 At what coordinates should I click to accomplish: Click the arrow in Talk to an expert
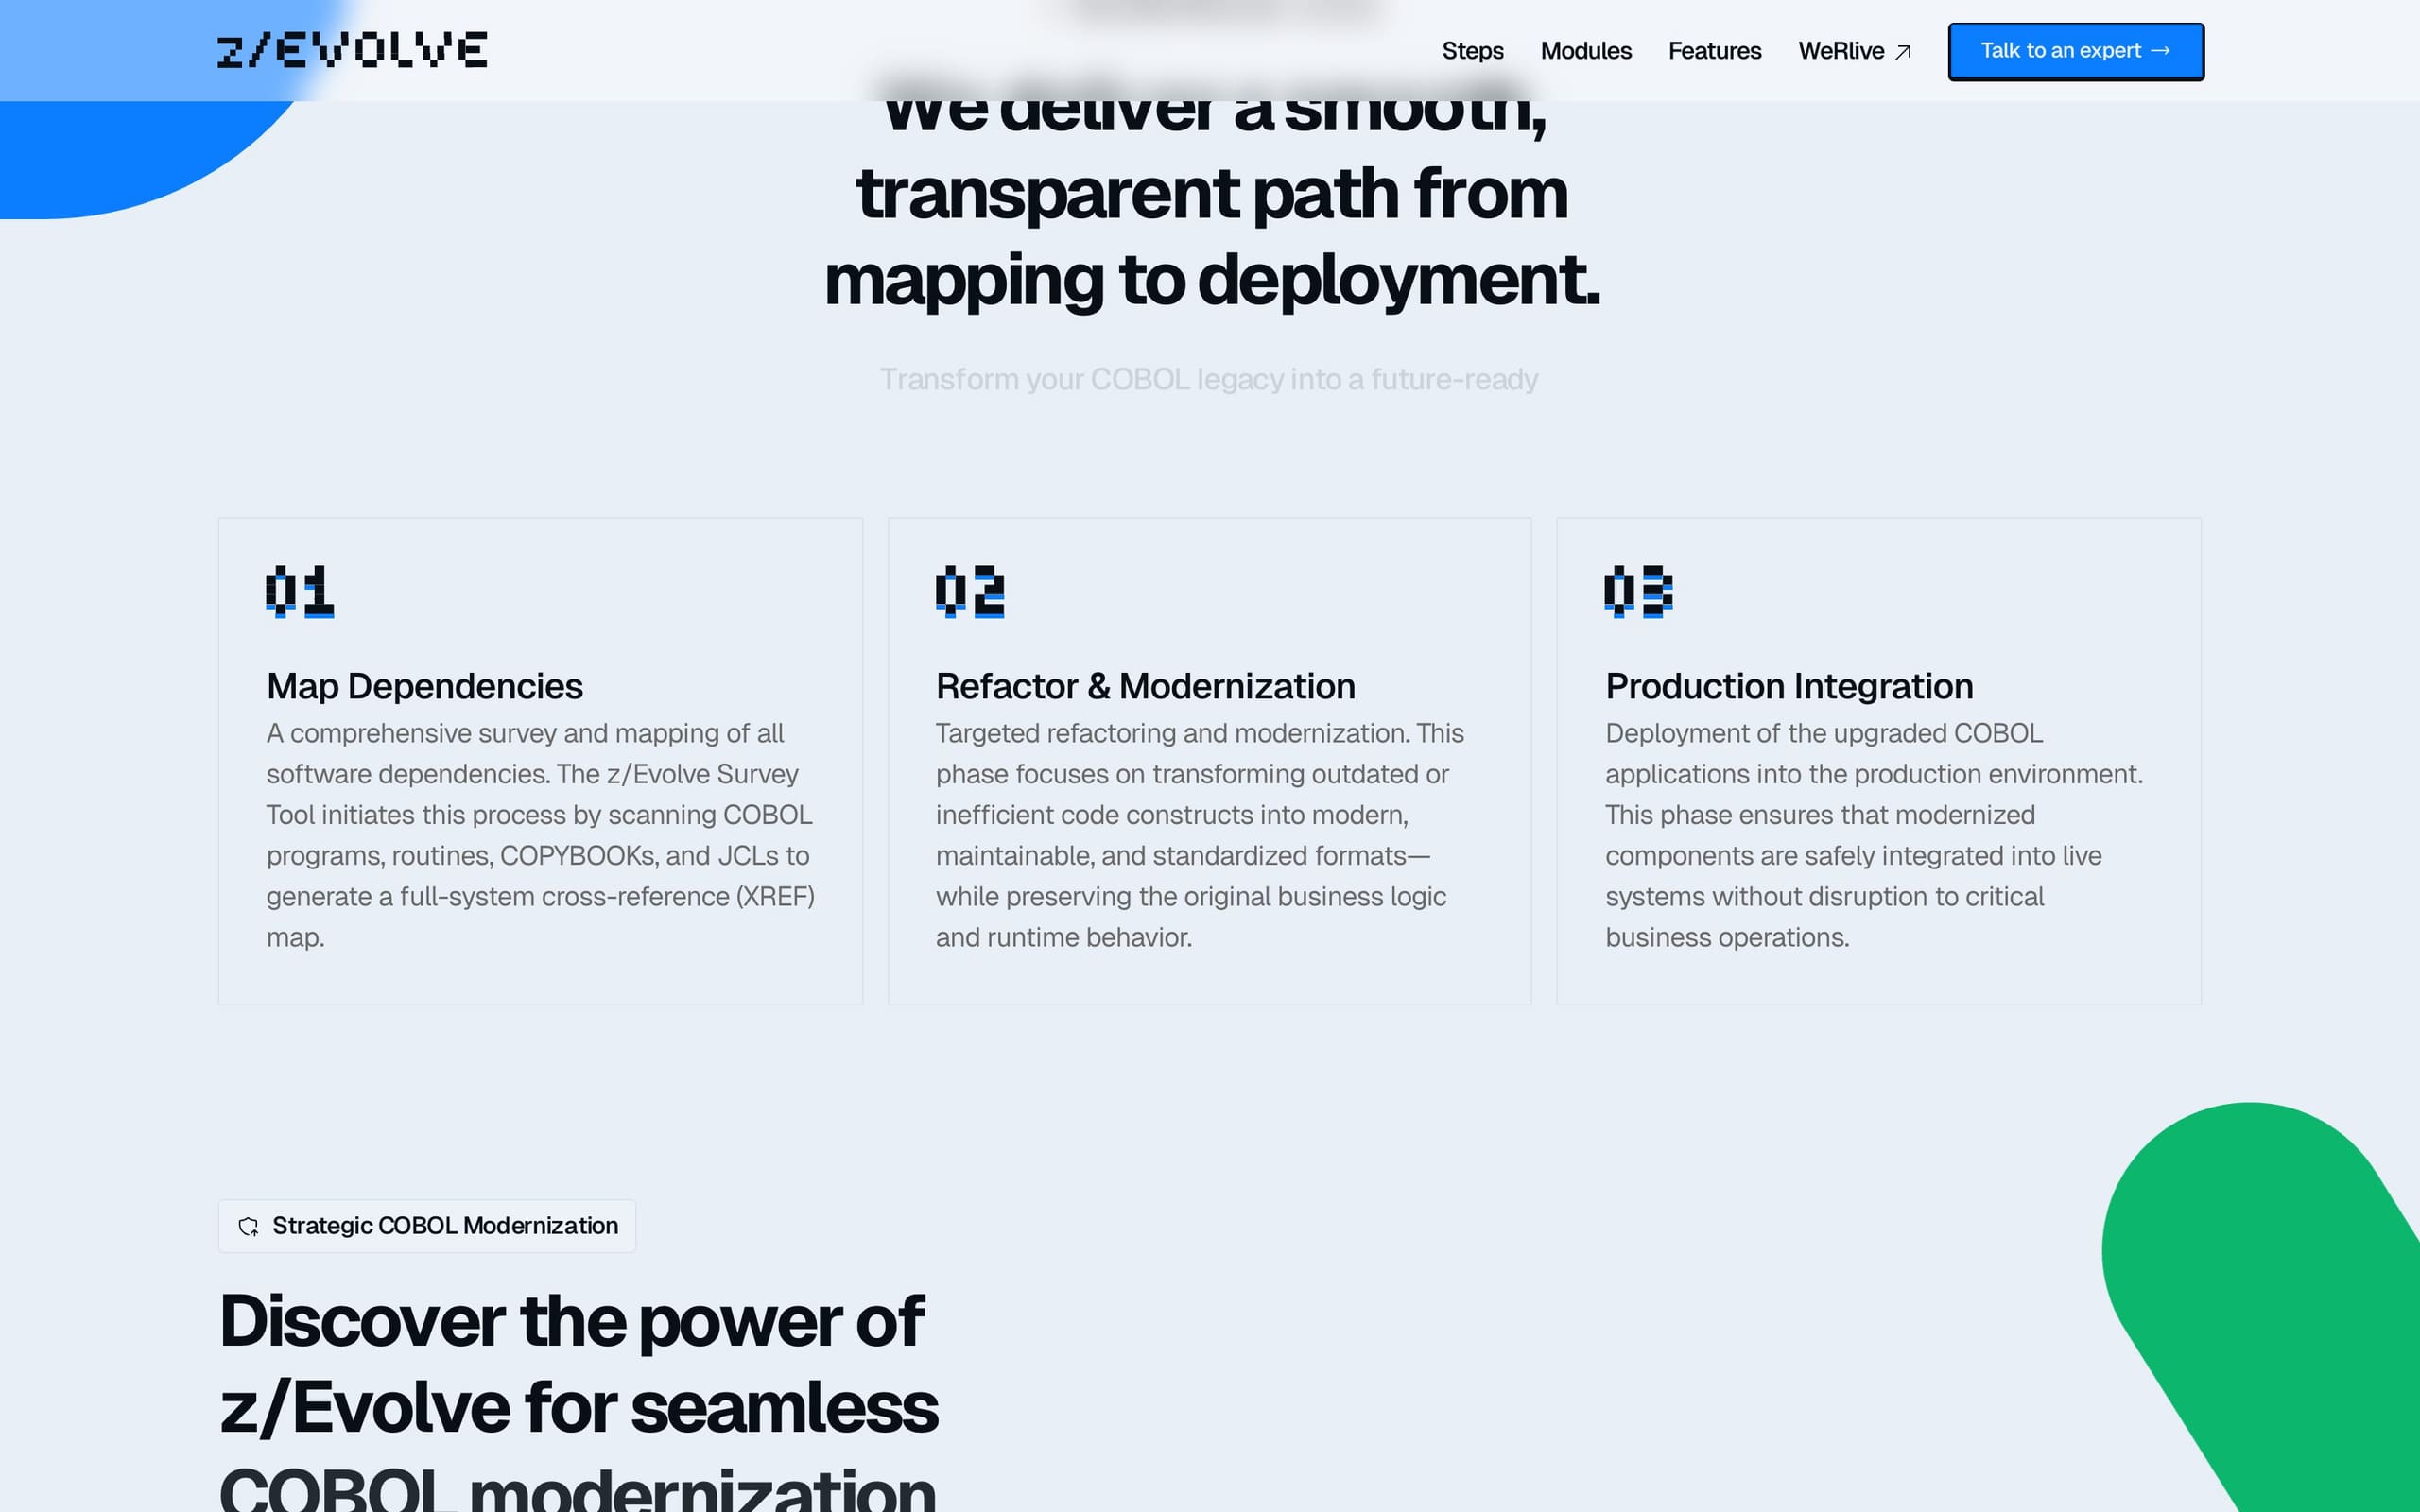point(2160,51)
